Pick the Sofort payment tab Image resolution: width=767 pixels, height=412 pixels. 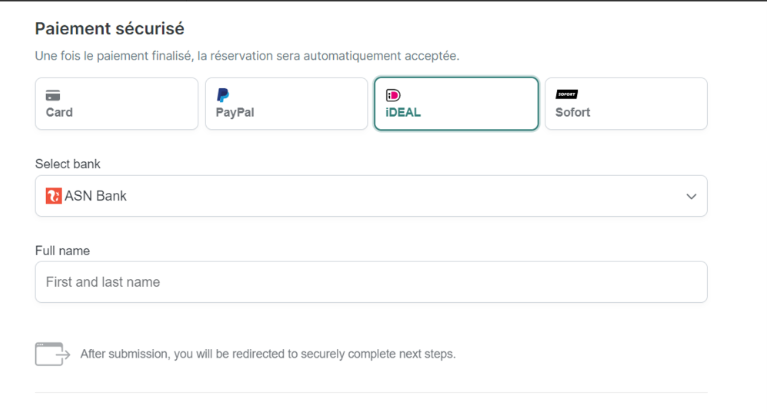626,104
